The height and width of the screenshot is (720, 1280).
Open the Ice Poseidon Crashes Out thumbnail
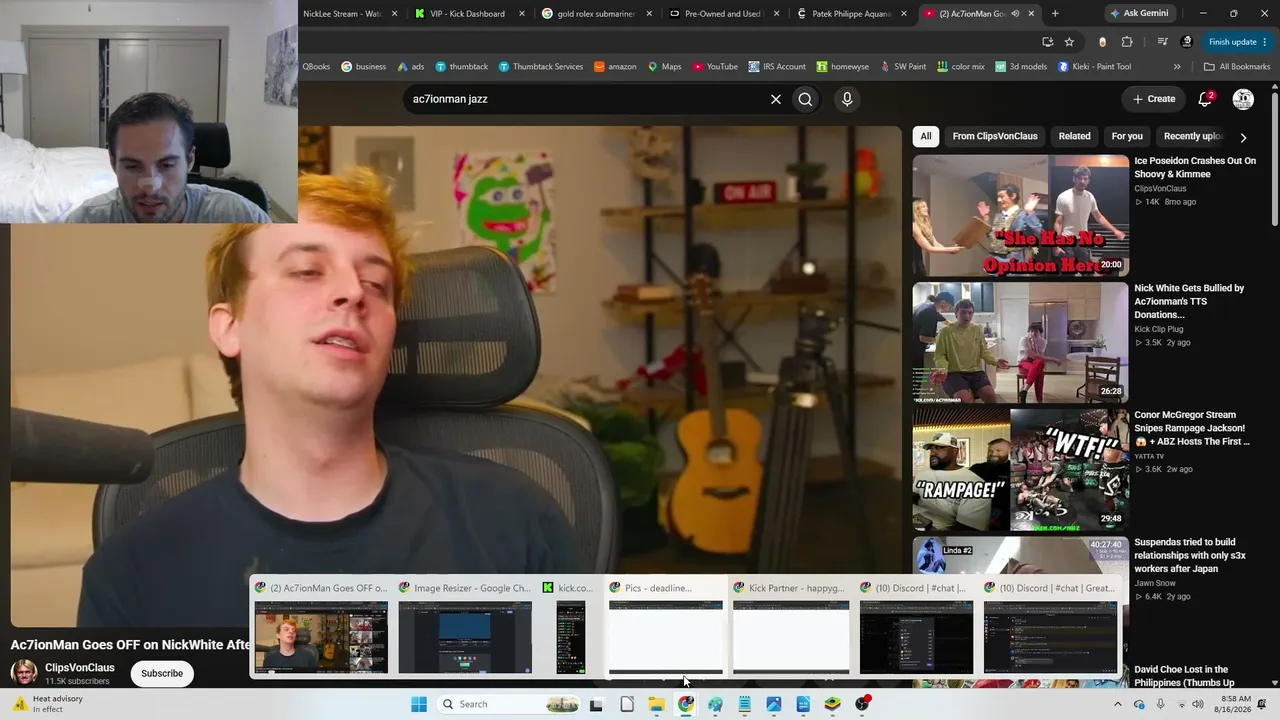[1020, 216]
